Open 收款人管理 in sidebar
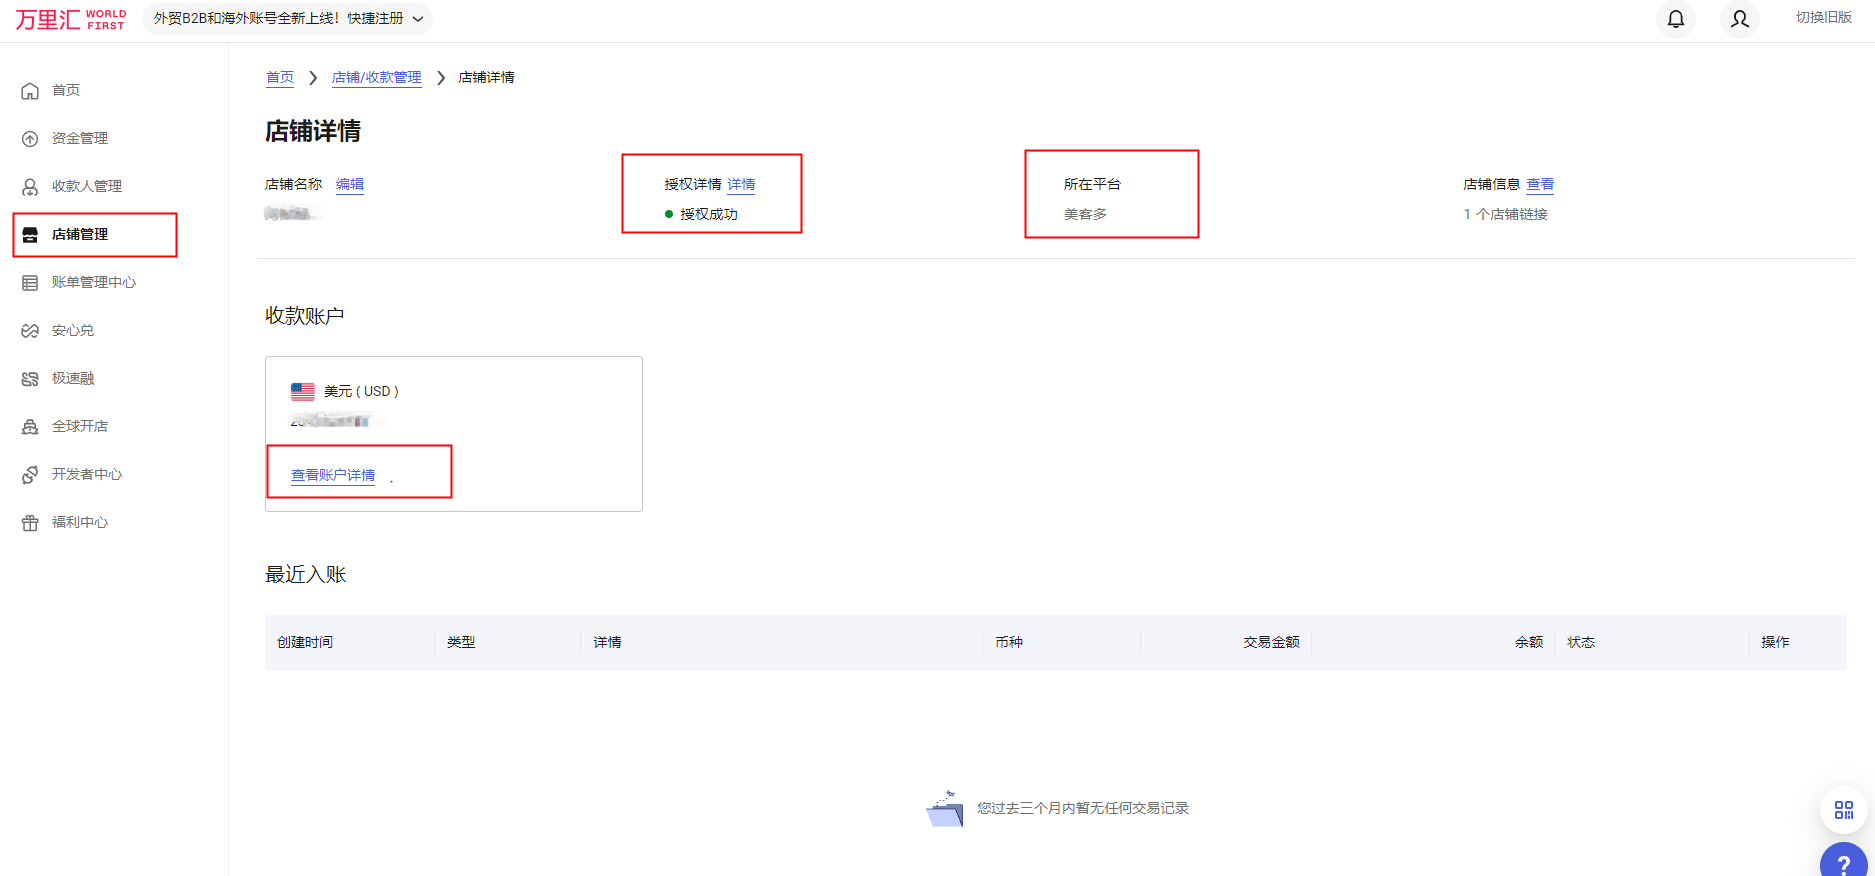Screen dimensions: 1875x876 coord(86,186)
